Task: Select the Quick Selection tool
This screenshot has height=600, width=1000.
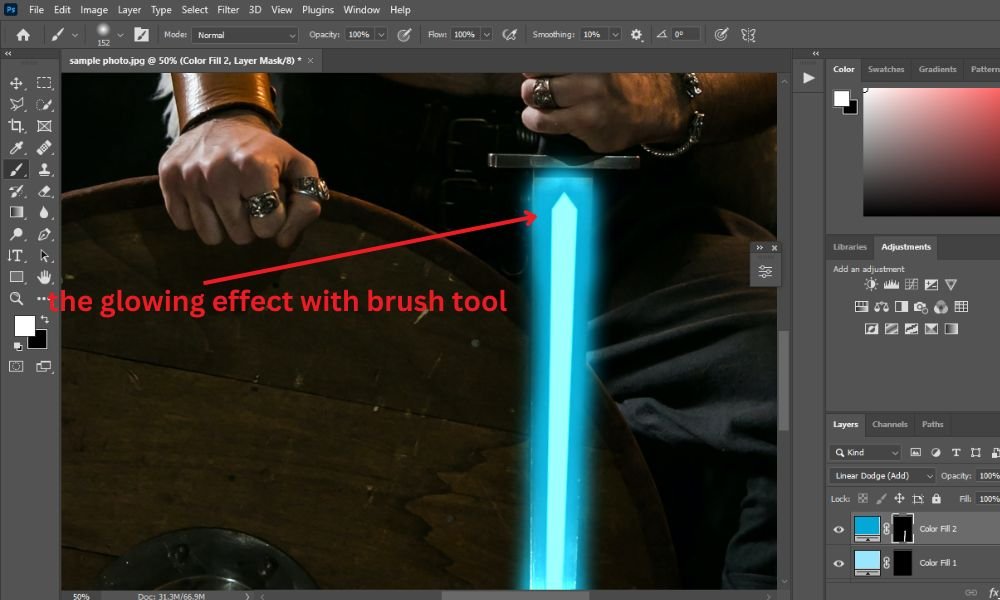Action: [x=44, y=105]
